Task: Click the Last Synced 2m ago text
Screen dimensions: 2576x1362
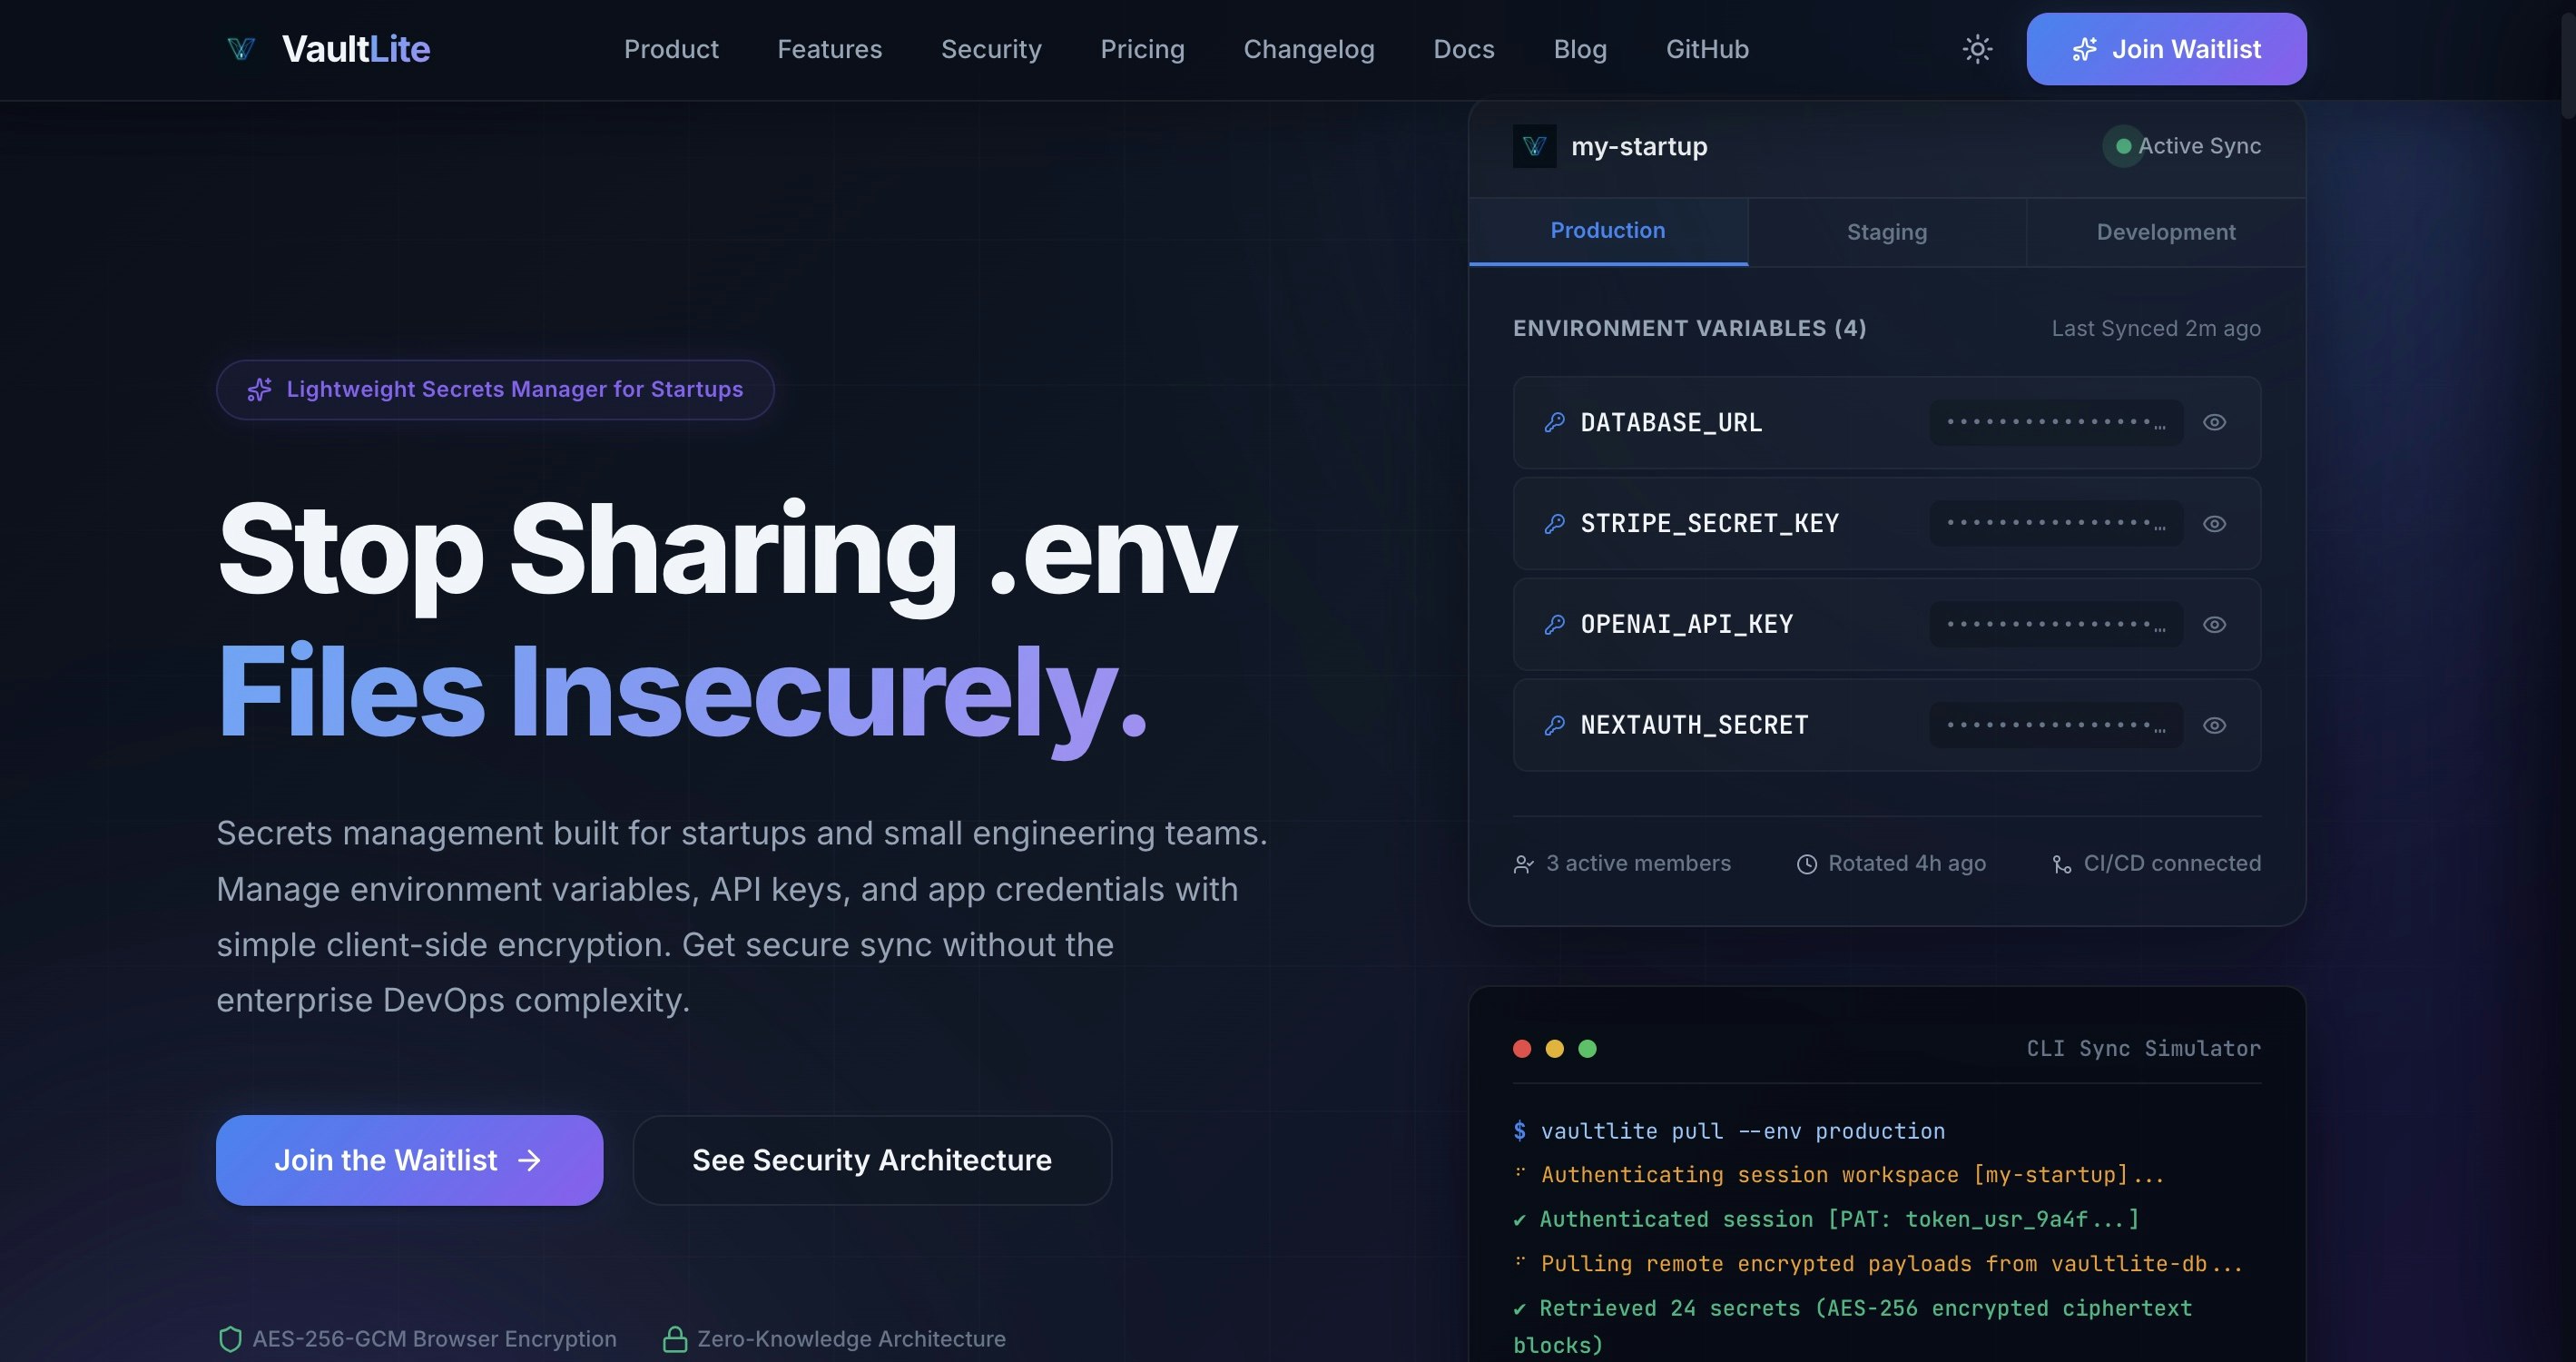Action: click(2156, 328)
